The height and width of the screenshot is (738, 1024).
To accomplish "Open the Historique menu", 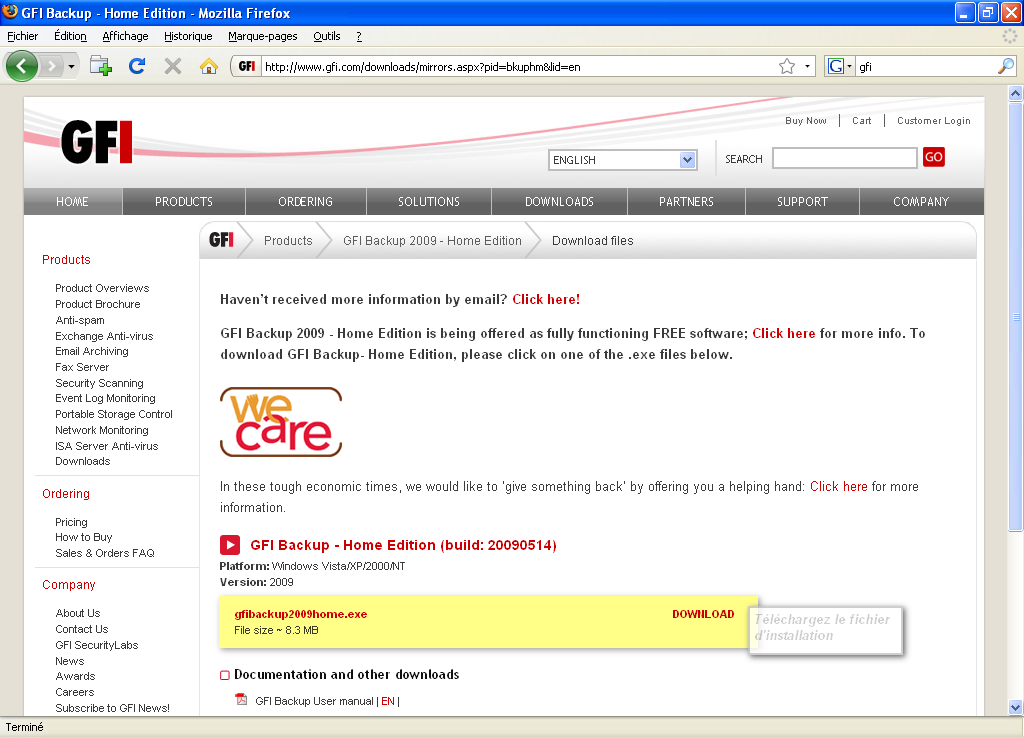I will pyautogui.click(x=188, y=36).
